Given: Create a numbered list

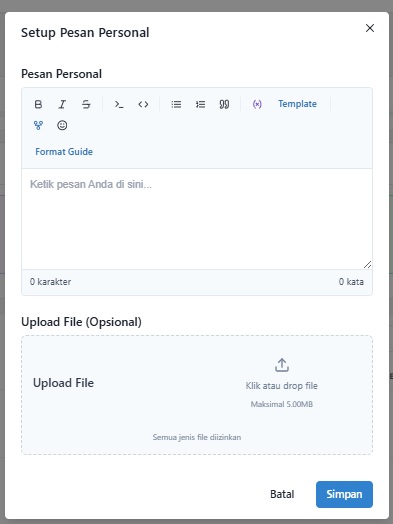Looking at the screenshot, I should click(x=200, y=104).
